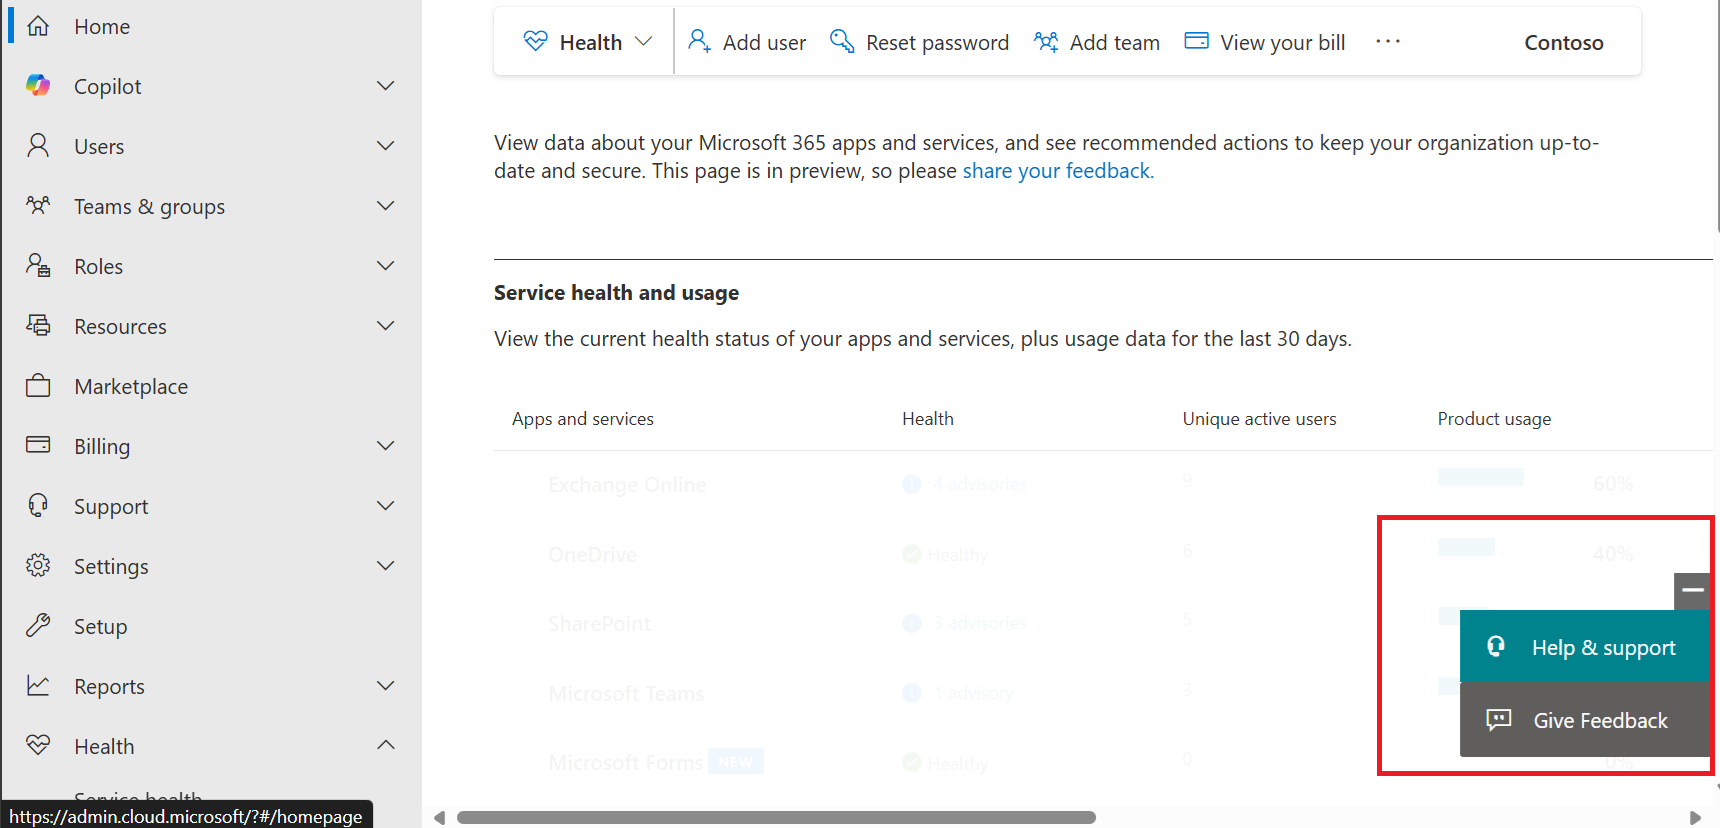Click the Product usage column header

1494,419
